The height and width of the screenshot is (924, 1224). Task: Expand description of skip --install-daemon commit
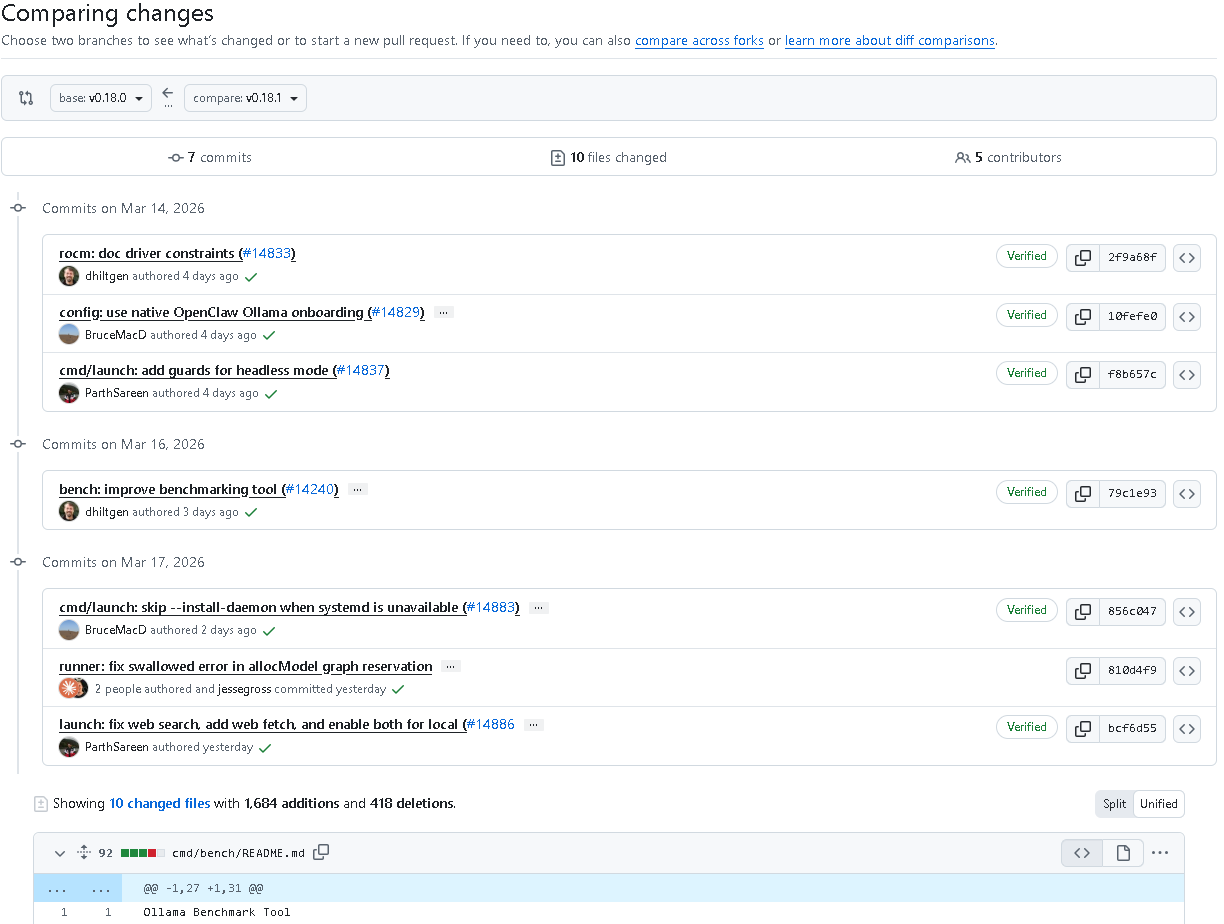tap(538, 608)
